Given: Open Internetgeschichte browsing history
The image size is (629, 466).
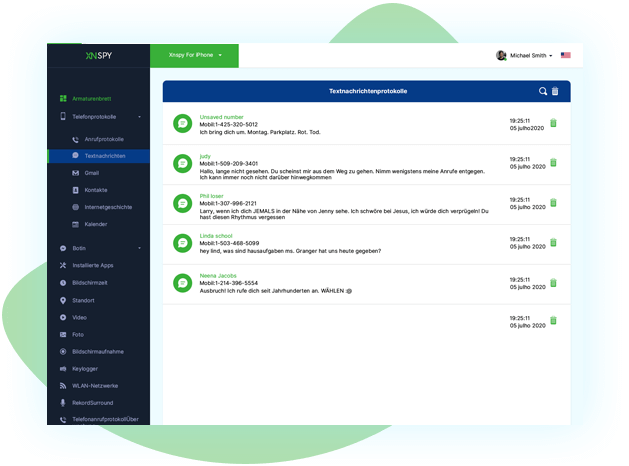Looking at the screenshot, I should (108, 207).
